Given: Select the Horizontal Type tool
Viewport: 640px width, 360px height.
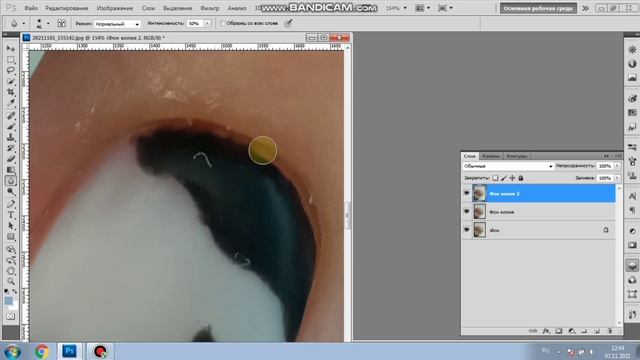Looking at the screenshot, I should click(x=11, y=215).
